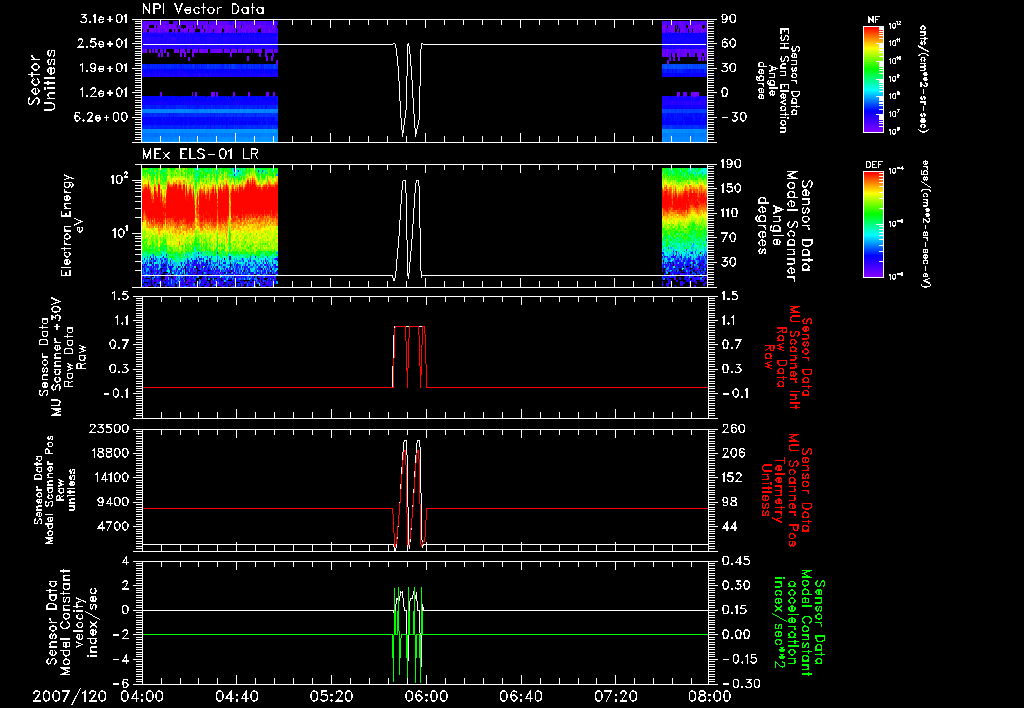The height and width of the screenshot is (708, 1024).
Task: Click the 07:20 time axis tick label
Action: 615,696
